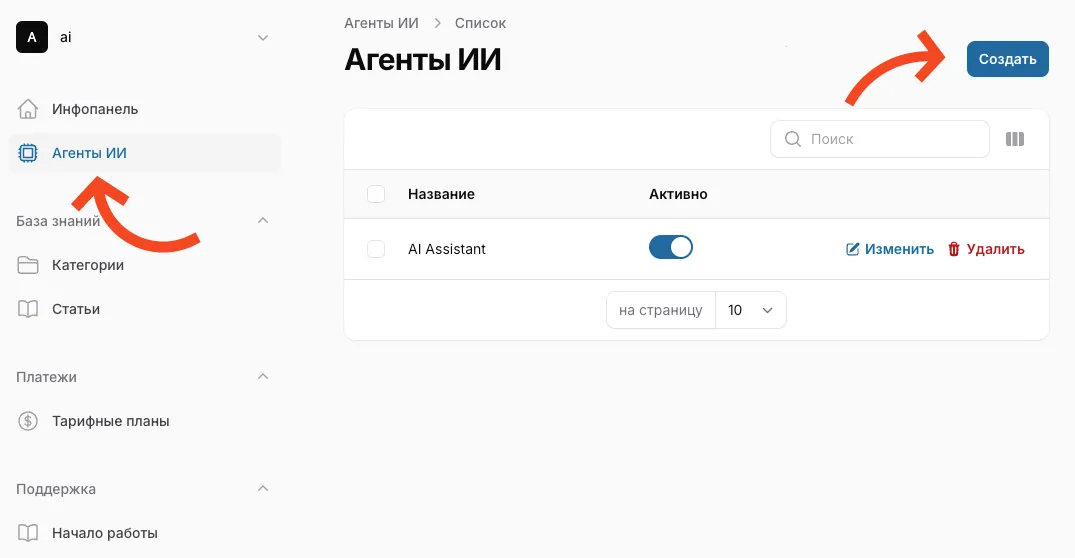The height and width of the screenshot is (558, 1075).
Task: Click the chip icon for Агенты ИИ
Action: (x=28, y=153)
